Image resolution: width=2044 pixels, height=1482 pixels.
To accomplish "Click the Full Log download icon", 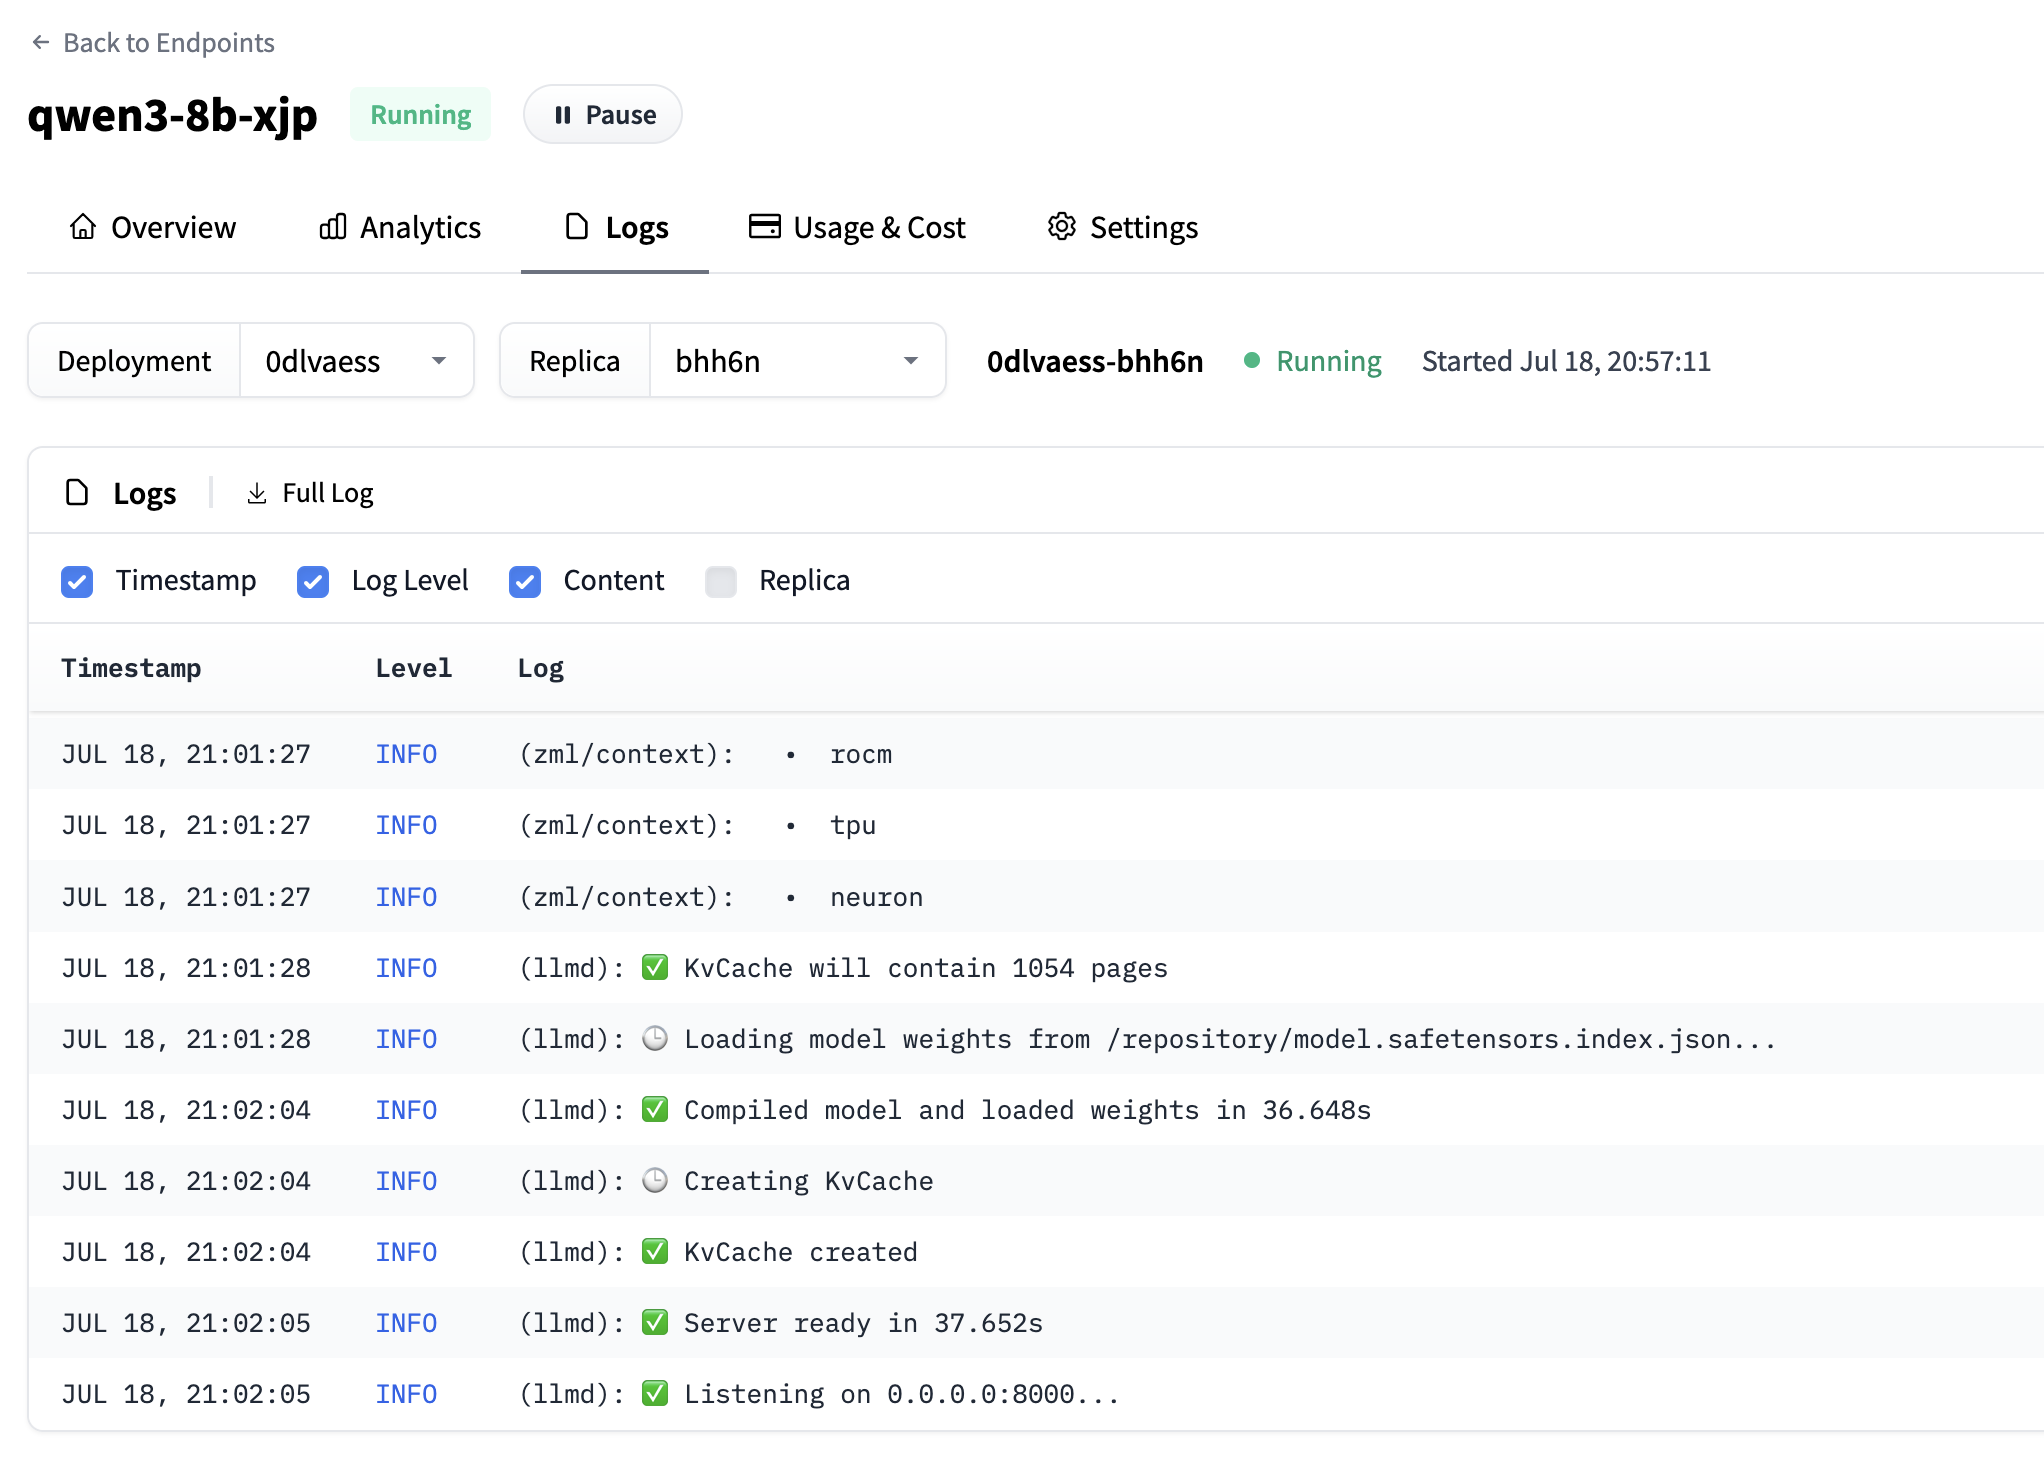I will point(257,493).
